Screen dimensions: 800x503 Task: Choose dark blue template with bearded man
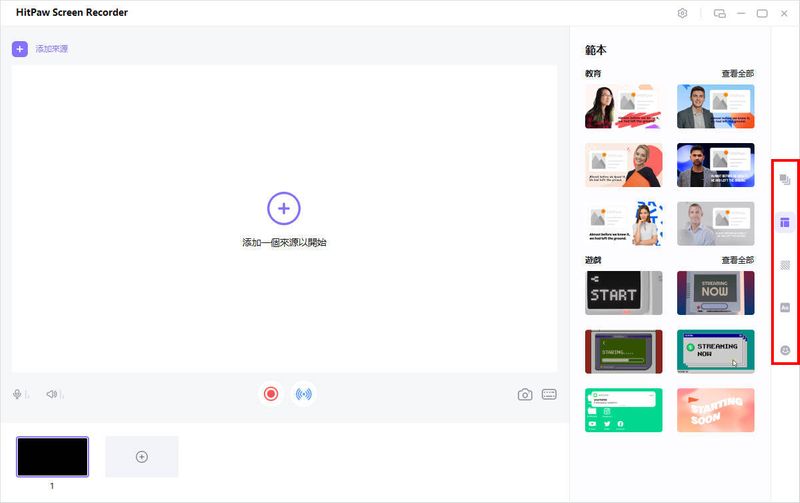[x=715, y=165]
